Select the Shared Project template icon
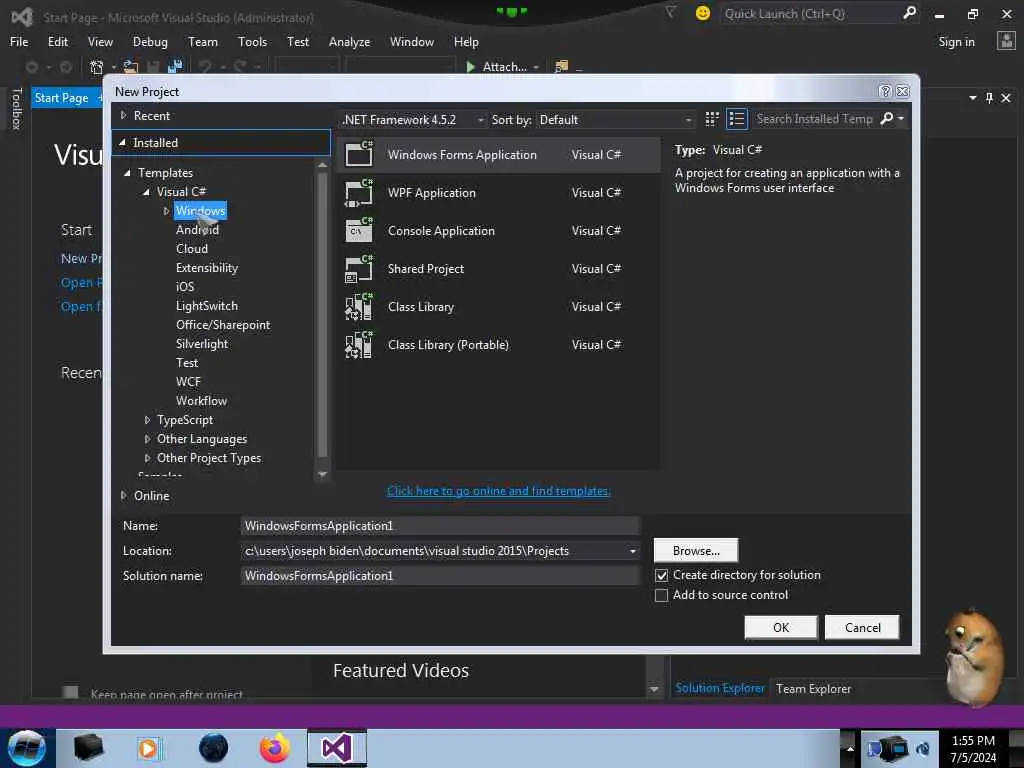The height and width of the screenshot is (768, 1024). click(359, 268)
